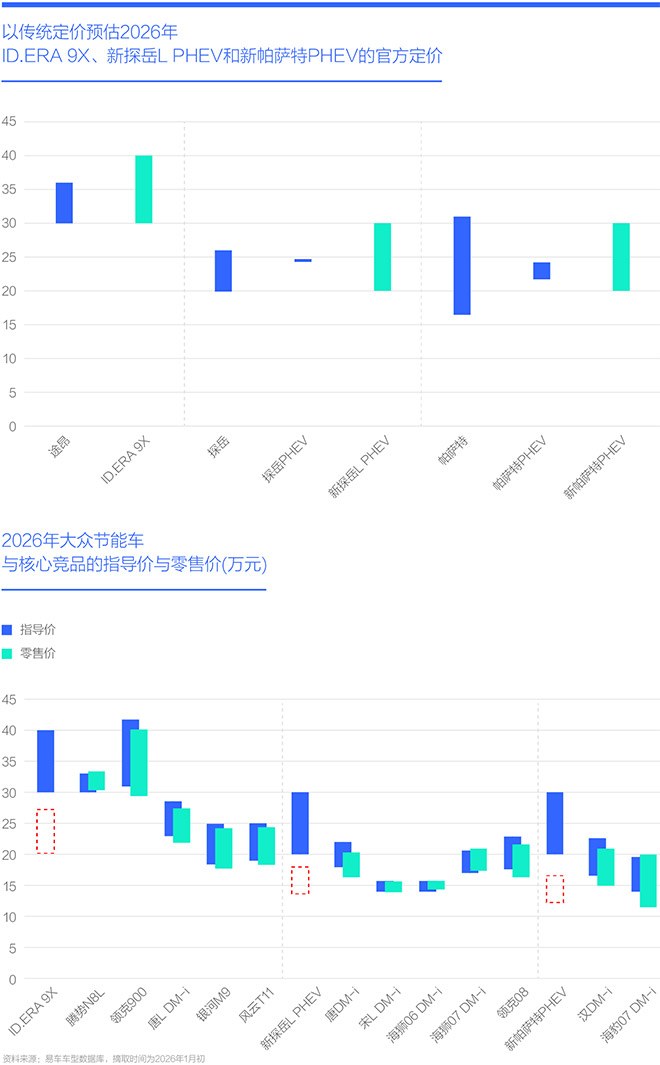Click the blue 指导价 legend swatch
Screen dimensions: 660x1065
pyautogui.click(x=8, y=629)
